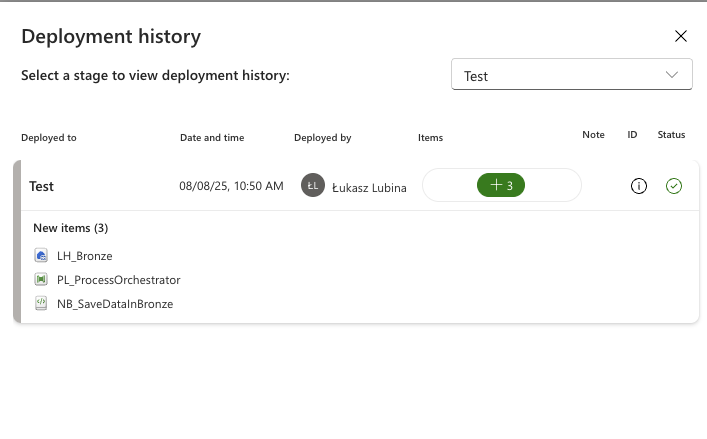
Task: Click the LH_Bronze lakehouse icon
Action: 41,256
